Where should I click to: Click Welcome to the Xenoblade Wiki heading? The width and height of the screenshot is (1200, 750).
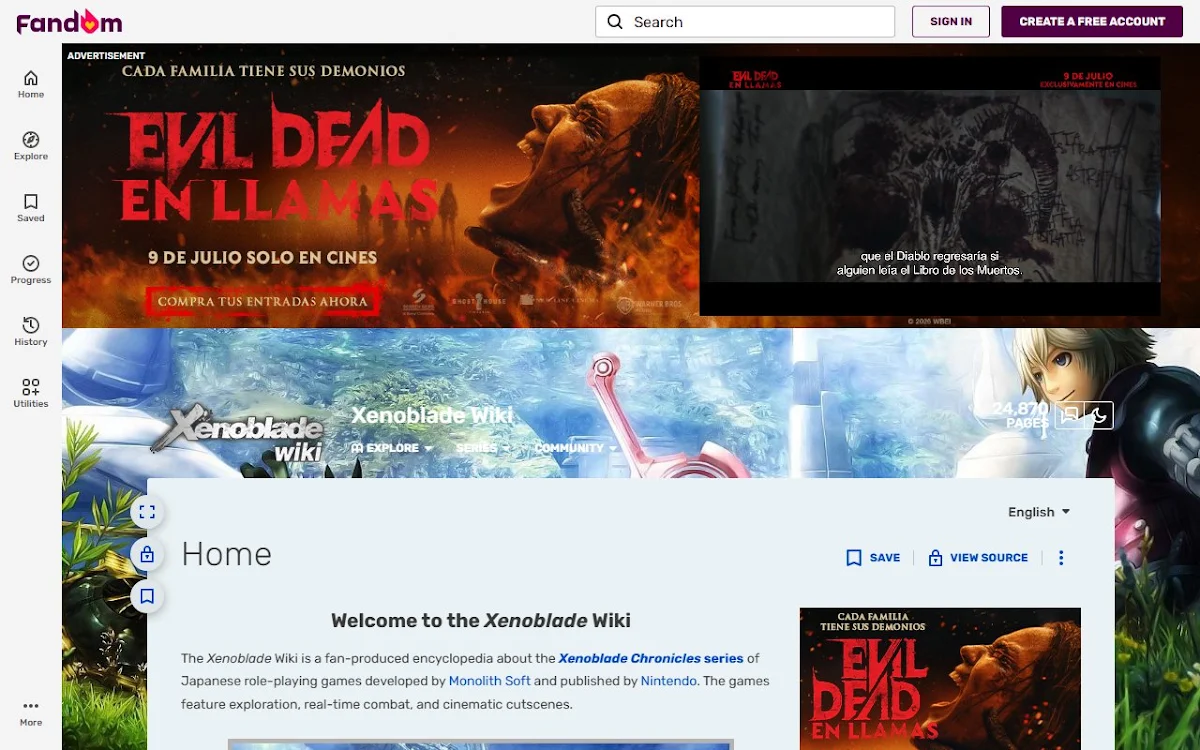[481, 620]
